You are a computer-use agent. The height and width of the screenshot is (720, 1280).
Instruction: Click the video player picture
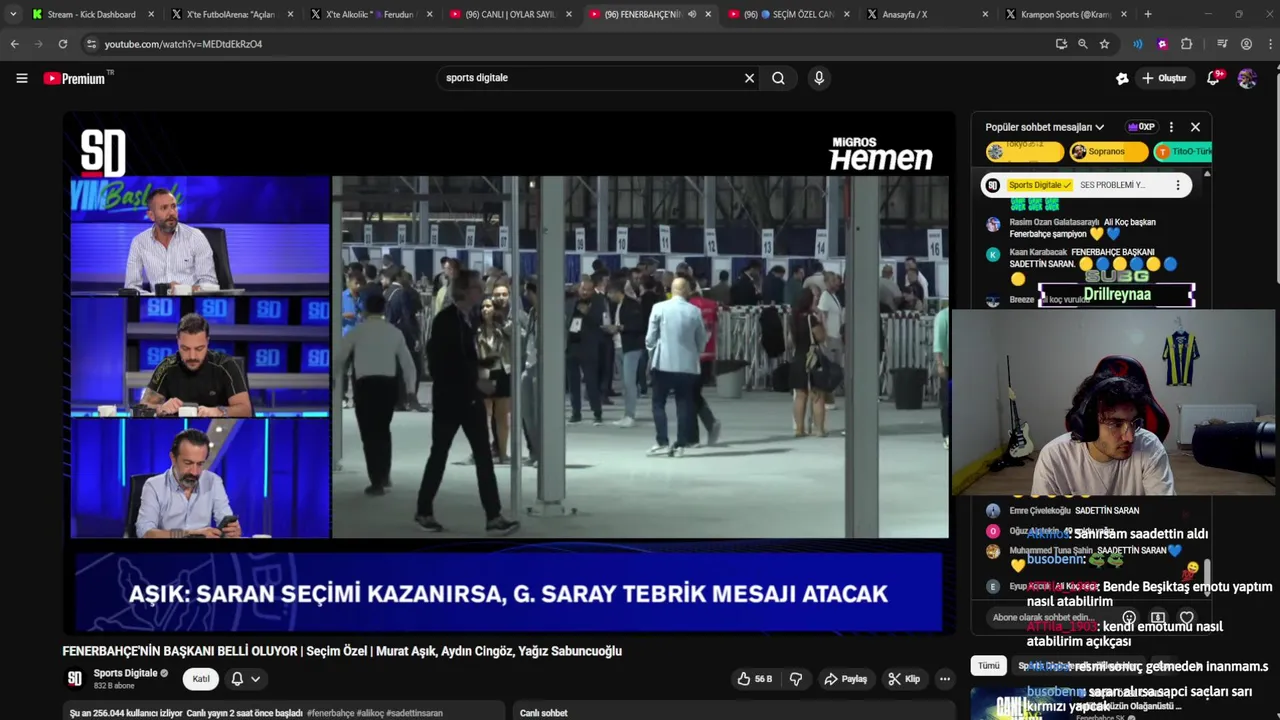509,372
